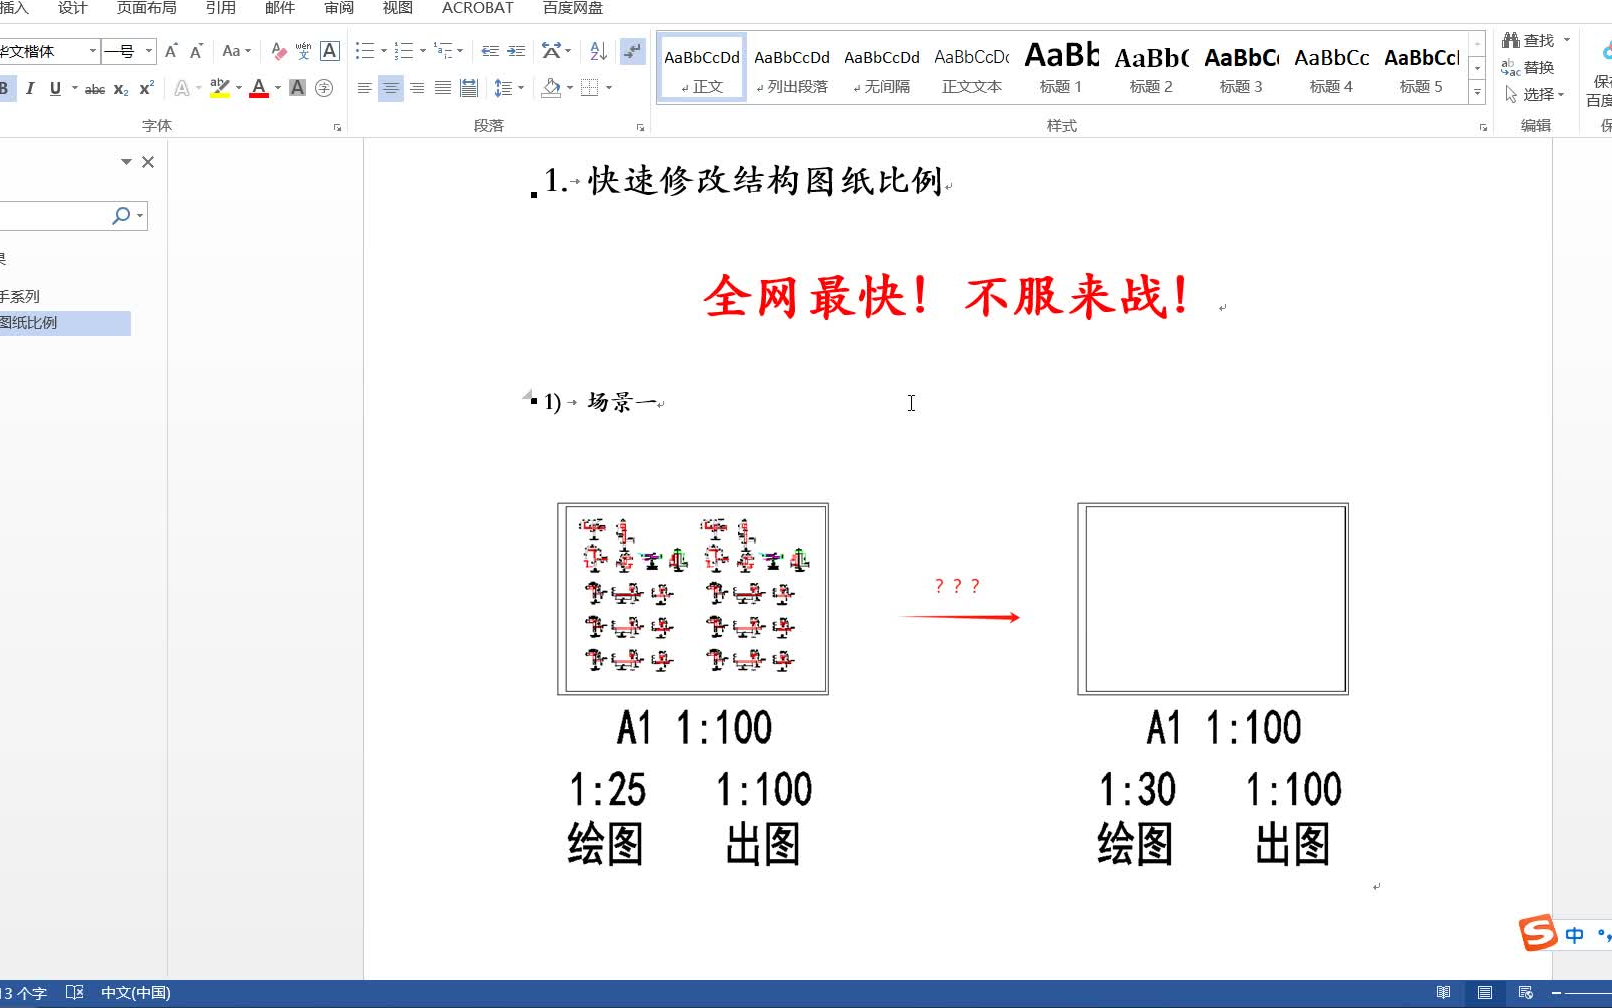
Task: Sort text with the A-Z sort icon
Action: click(x=597, y=51)
